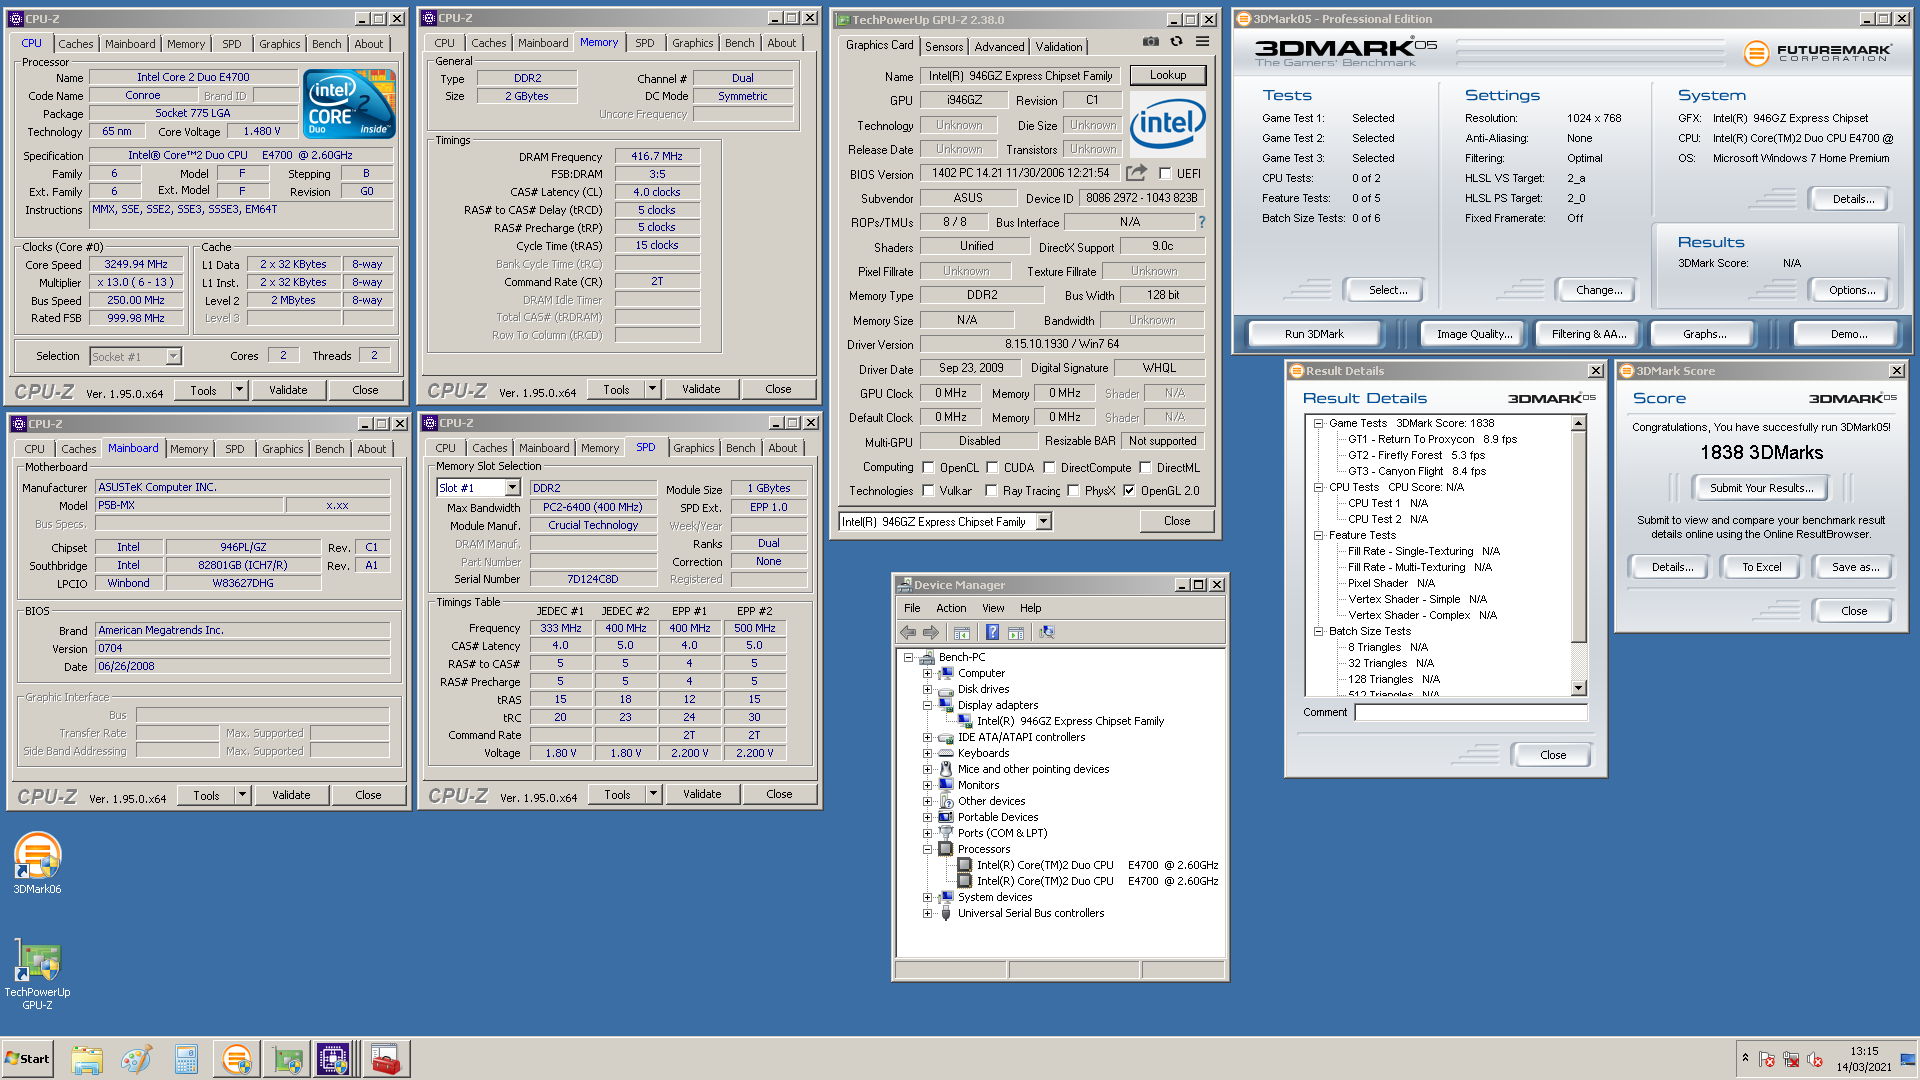Screen dimensions: 1920x1080
Task: Toggle the Vulkan checkbox
Action: click(x=928, y=490)
